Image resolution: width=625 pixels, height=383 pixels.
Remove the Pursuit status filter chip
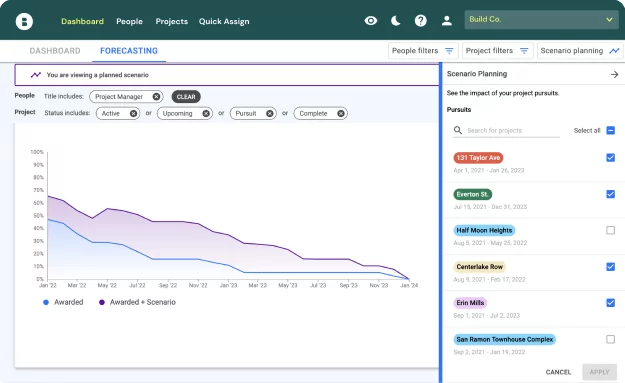pyautogui.click(x=269, y=114)
